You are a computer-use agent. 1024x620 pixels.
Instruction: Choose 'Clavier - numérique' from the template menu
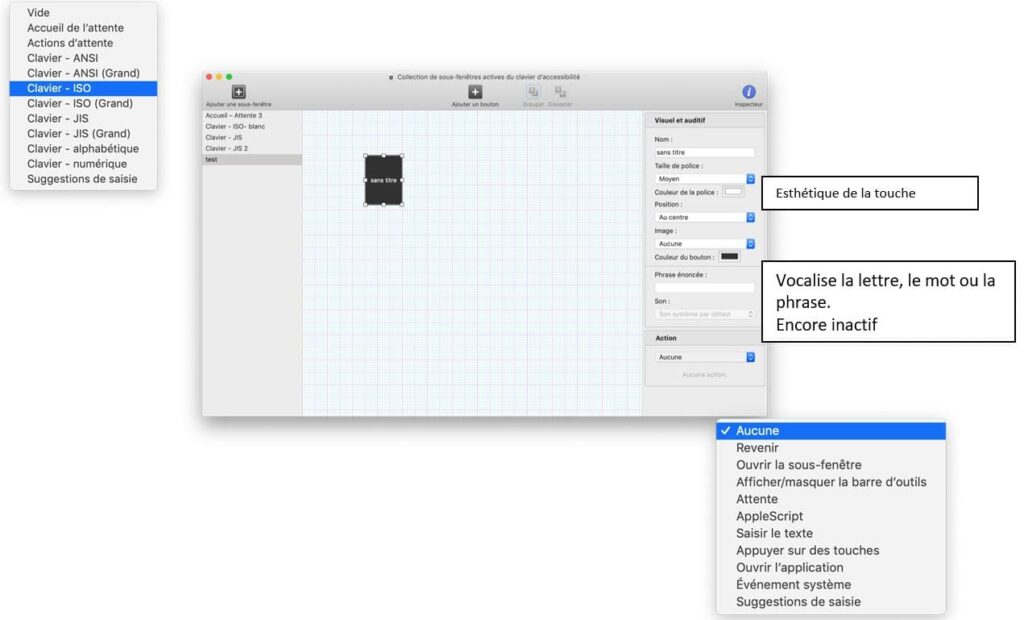point(77,164)
